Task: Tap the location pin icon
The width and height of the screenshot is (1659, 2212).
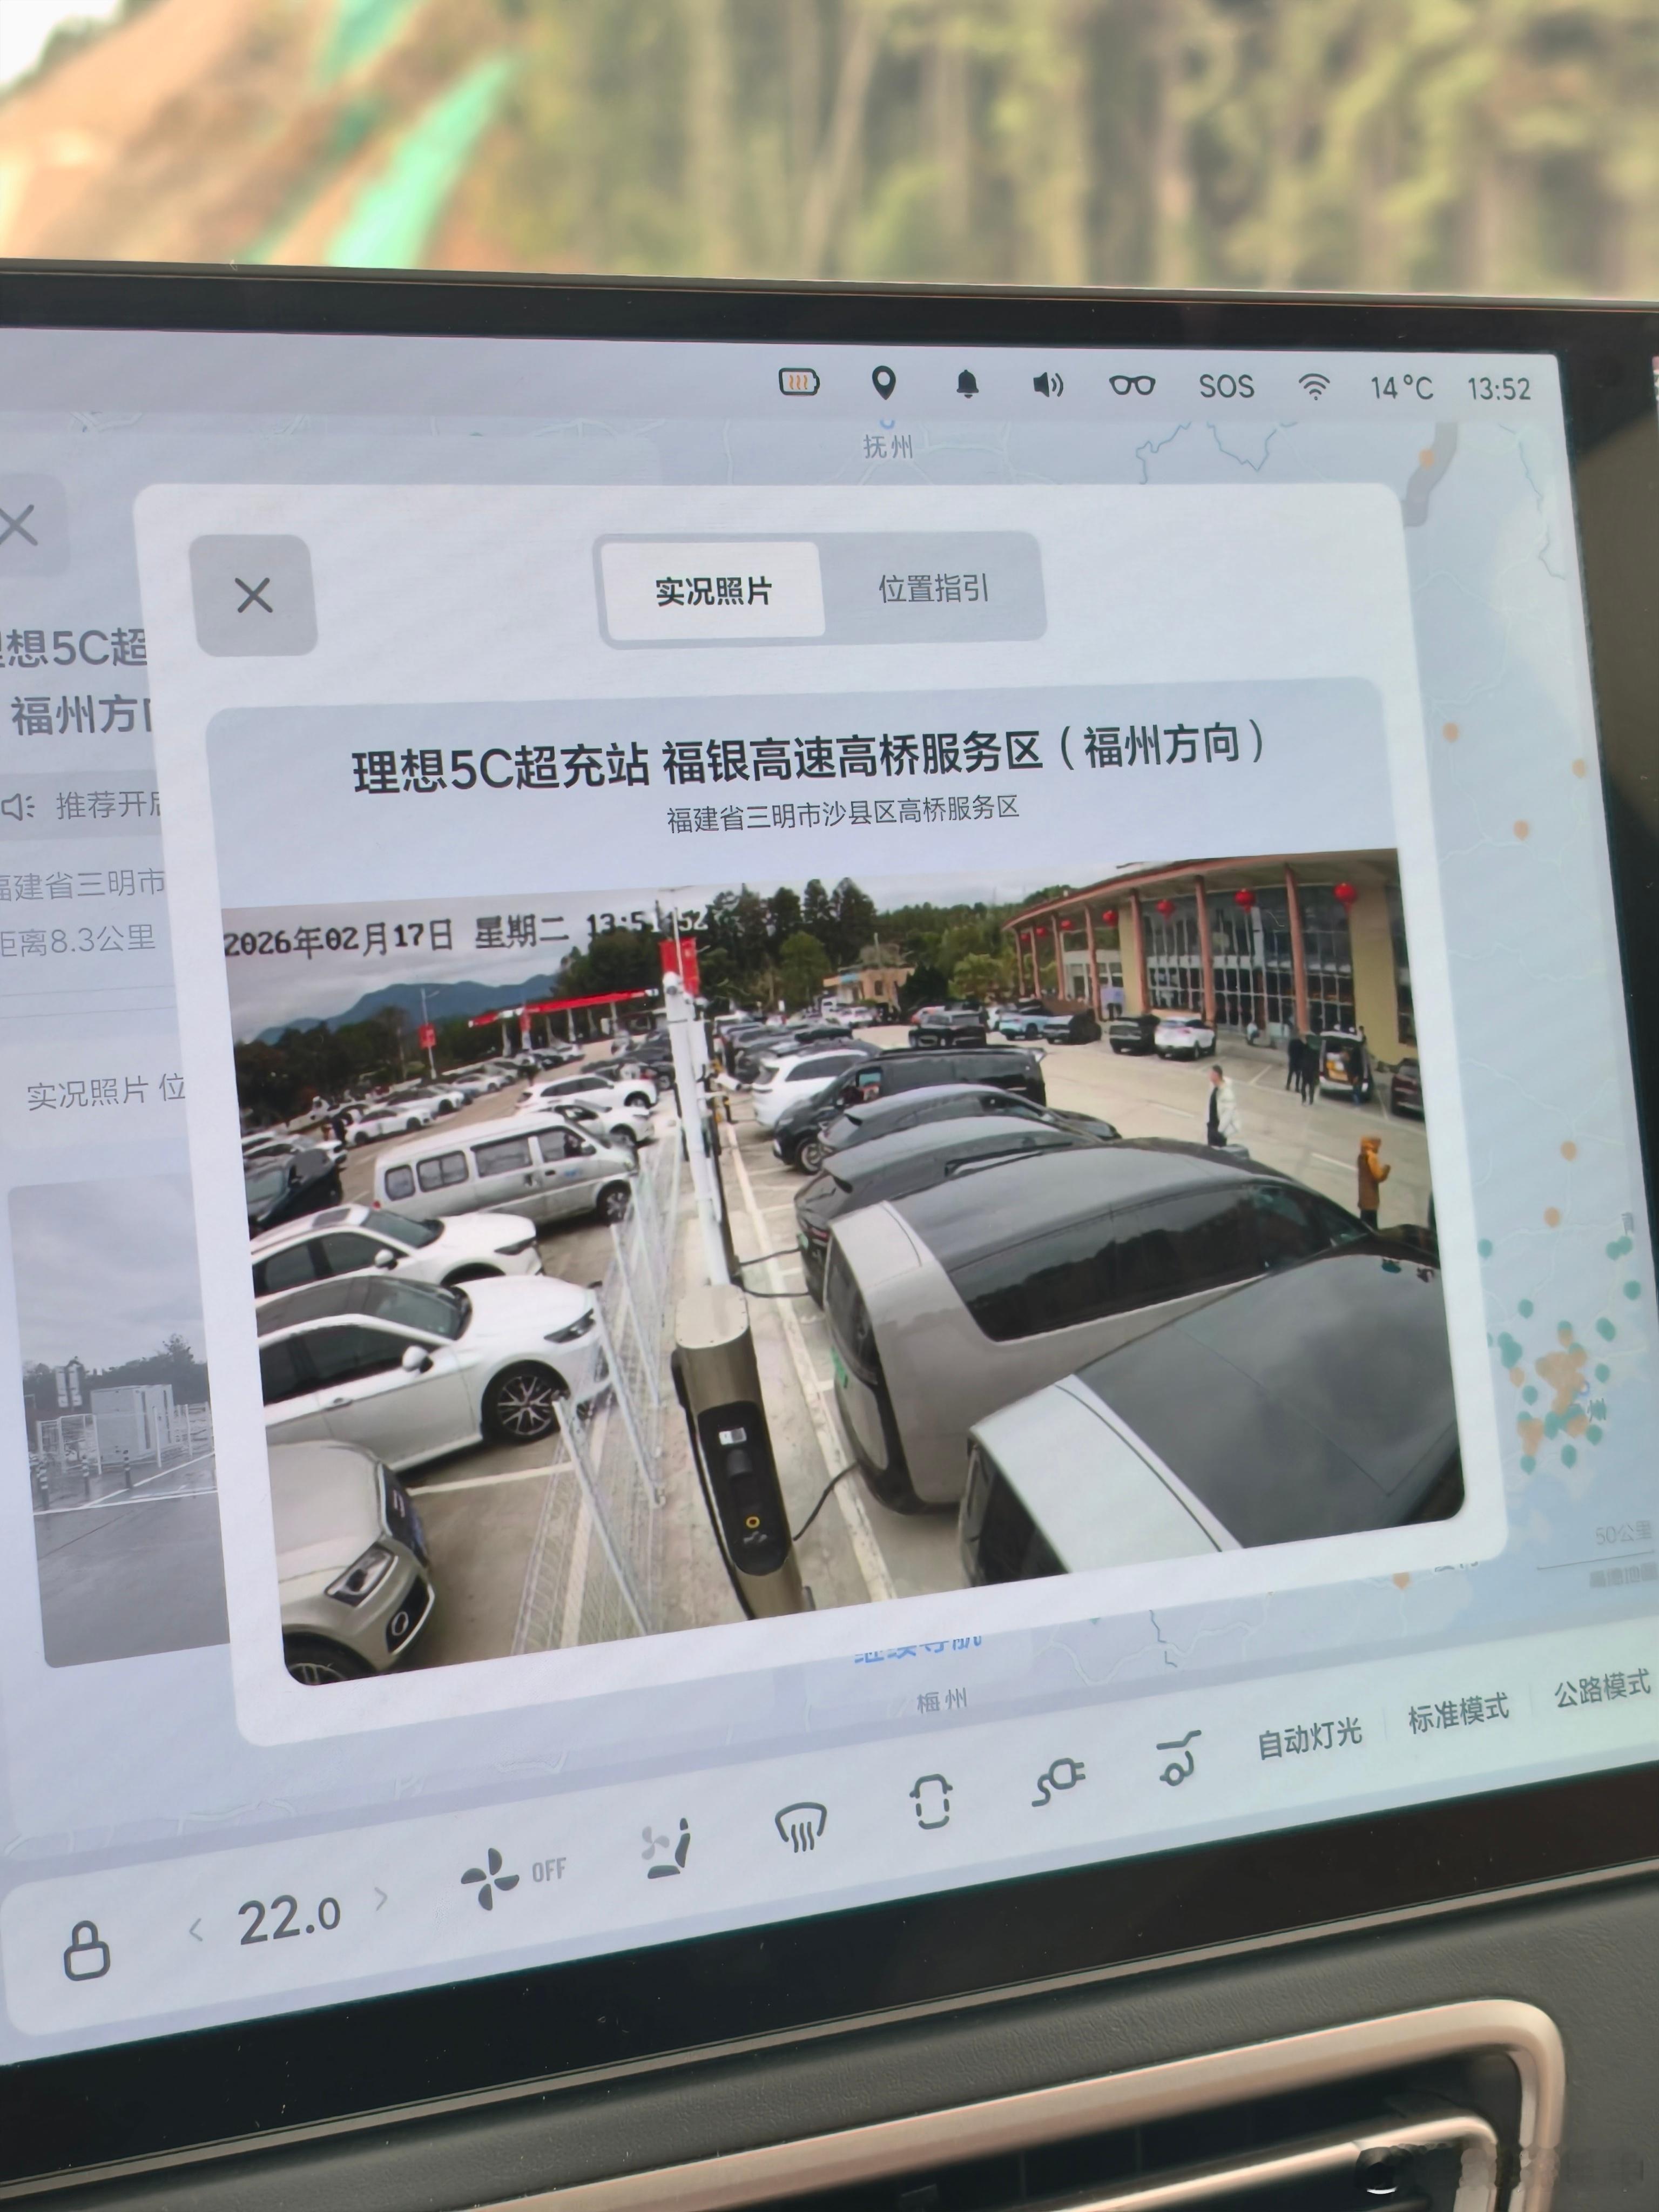Action: click(883, 382)
